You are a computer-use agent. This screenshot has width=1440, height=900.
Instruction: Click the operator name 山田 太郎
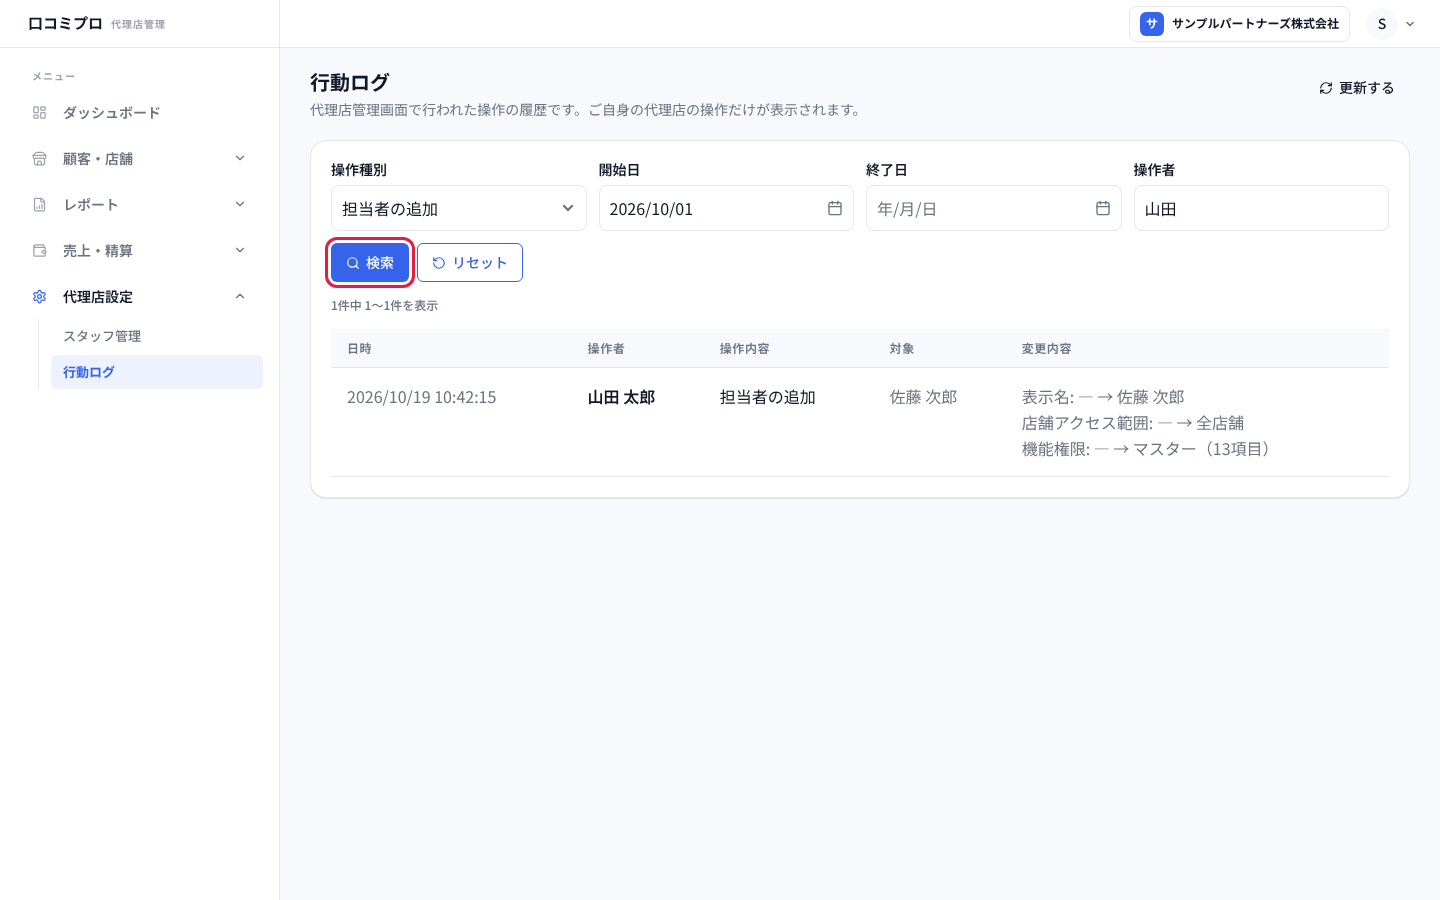click(621, 397)
